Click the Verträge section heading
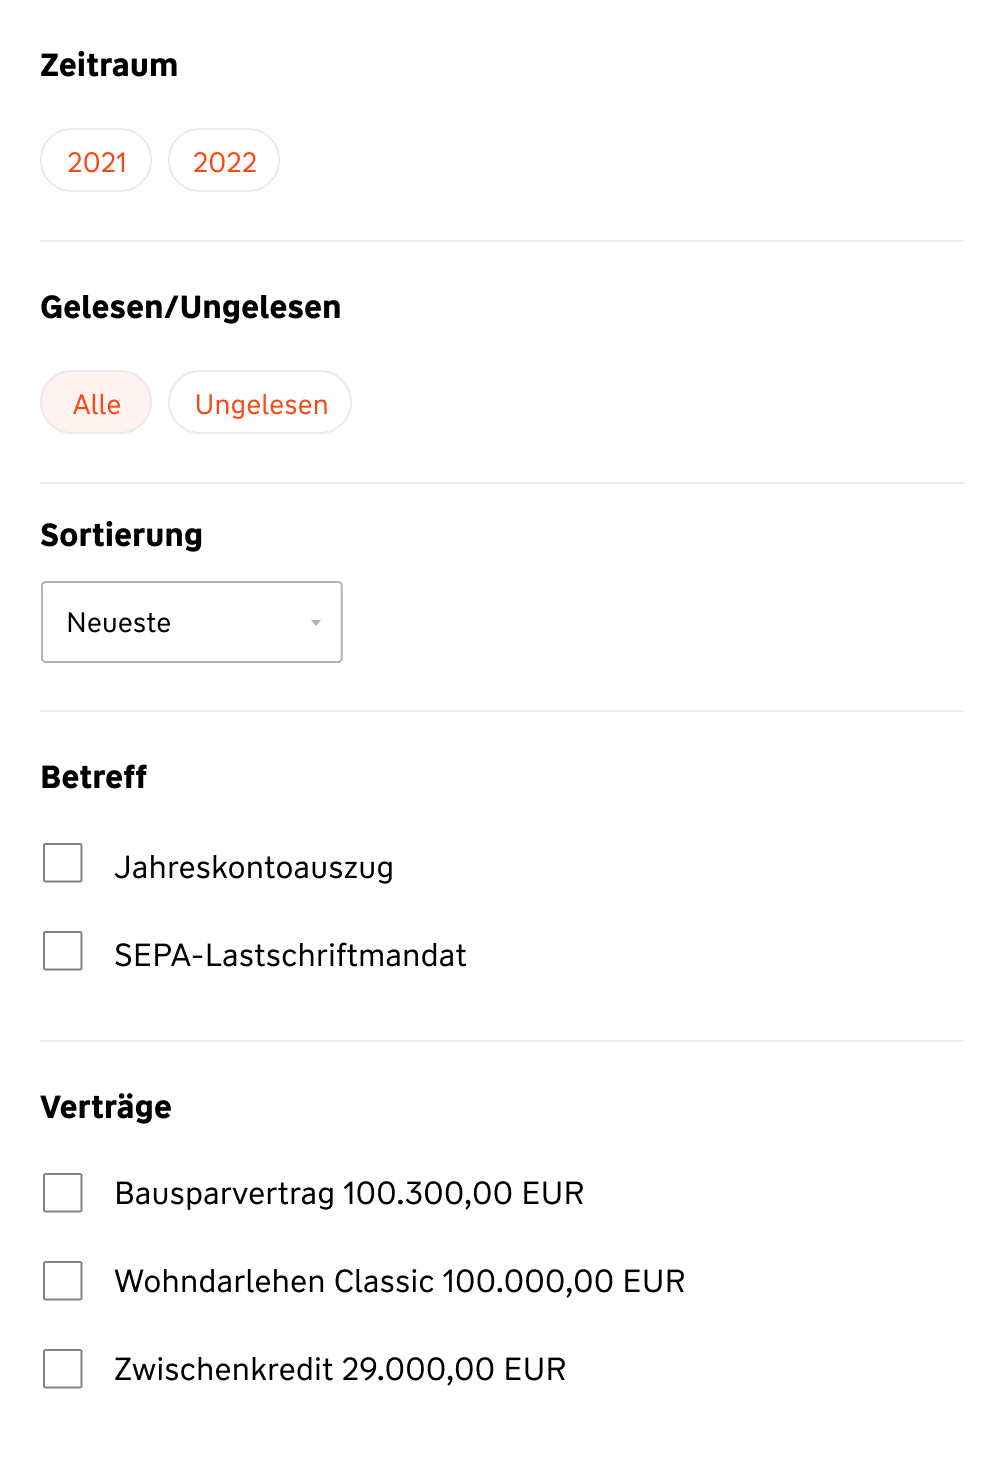The width and height of the screenshot is (1004, 1458). pos(106,1107)
